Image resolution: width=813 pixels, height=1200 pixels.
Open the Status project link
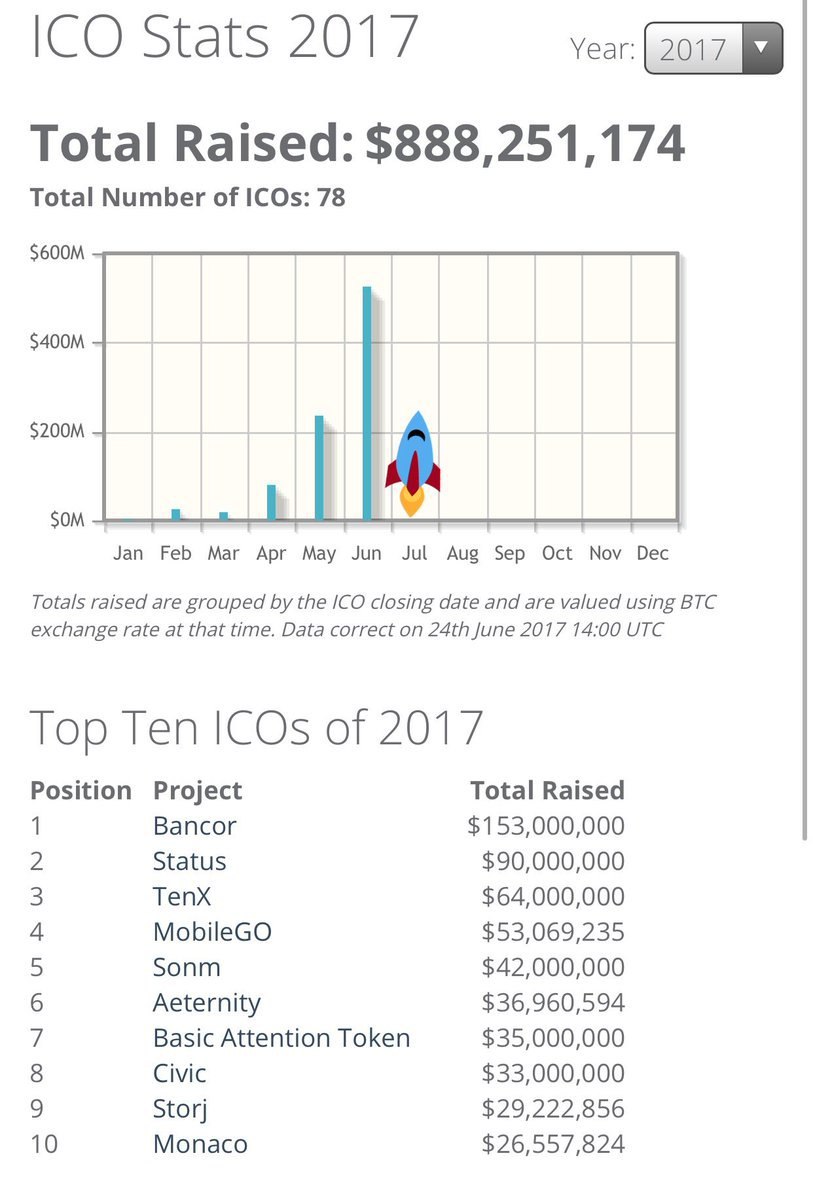[x=190, y=861]
